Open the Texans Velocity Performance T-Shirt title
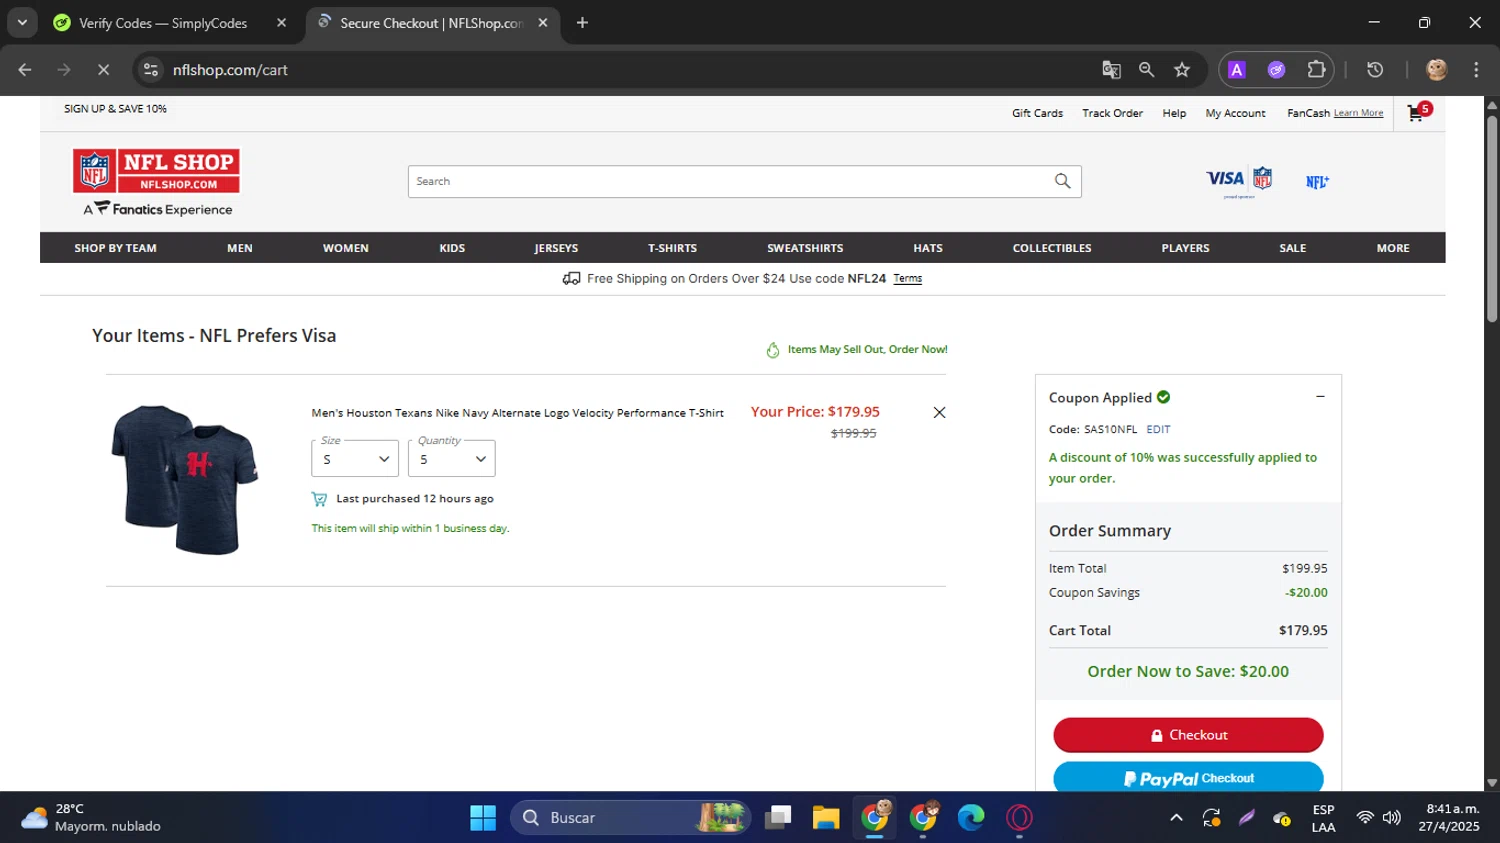The height and width of the screenshot is (843, 1500). pyautogui.click(x=517, y=413)
